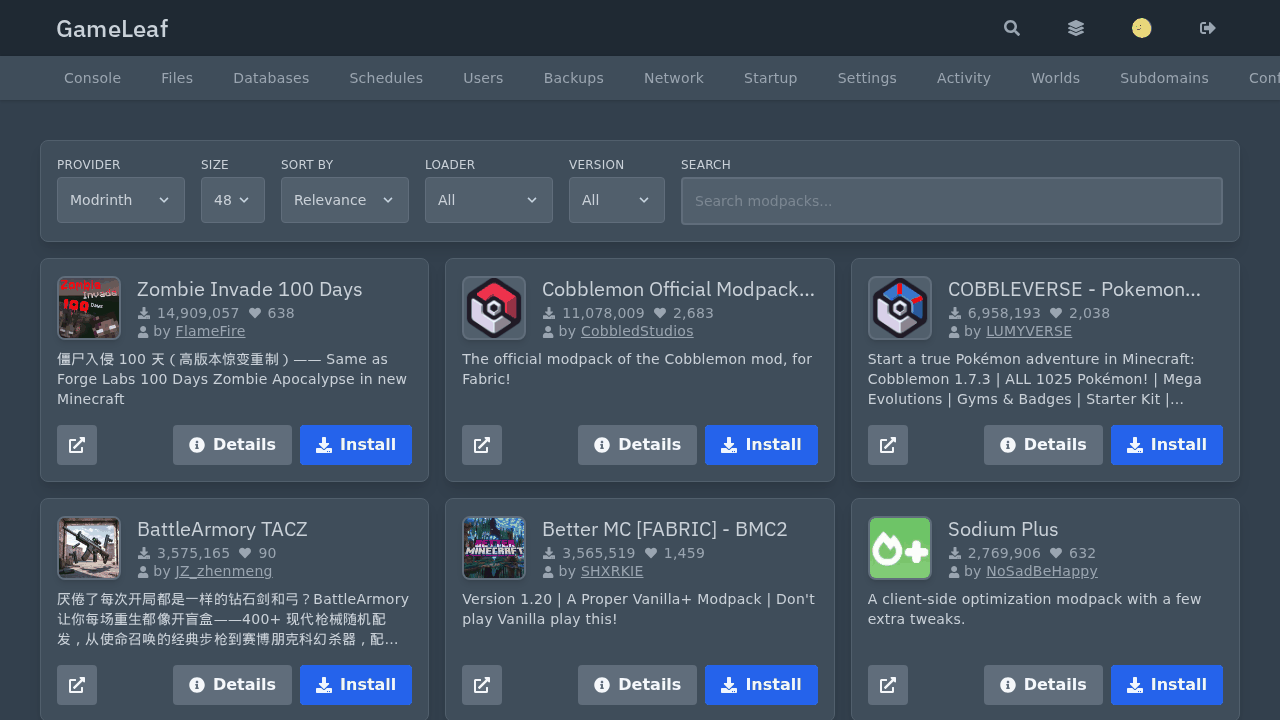Expand the Size dropdown showing 48
This screenshot has width=1280, height=720.
[233, 200]
